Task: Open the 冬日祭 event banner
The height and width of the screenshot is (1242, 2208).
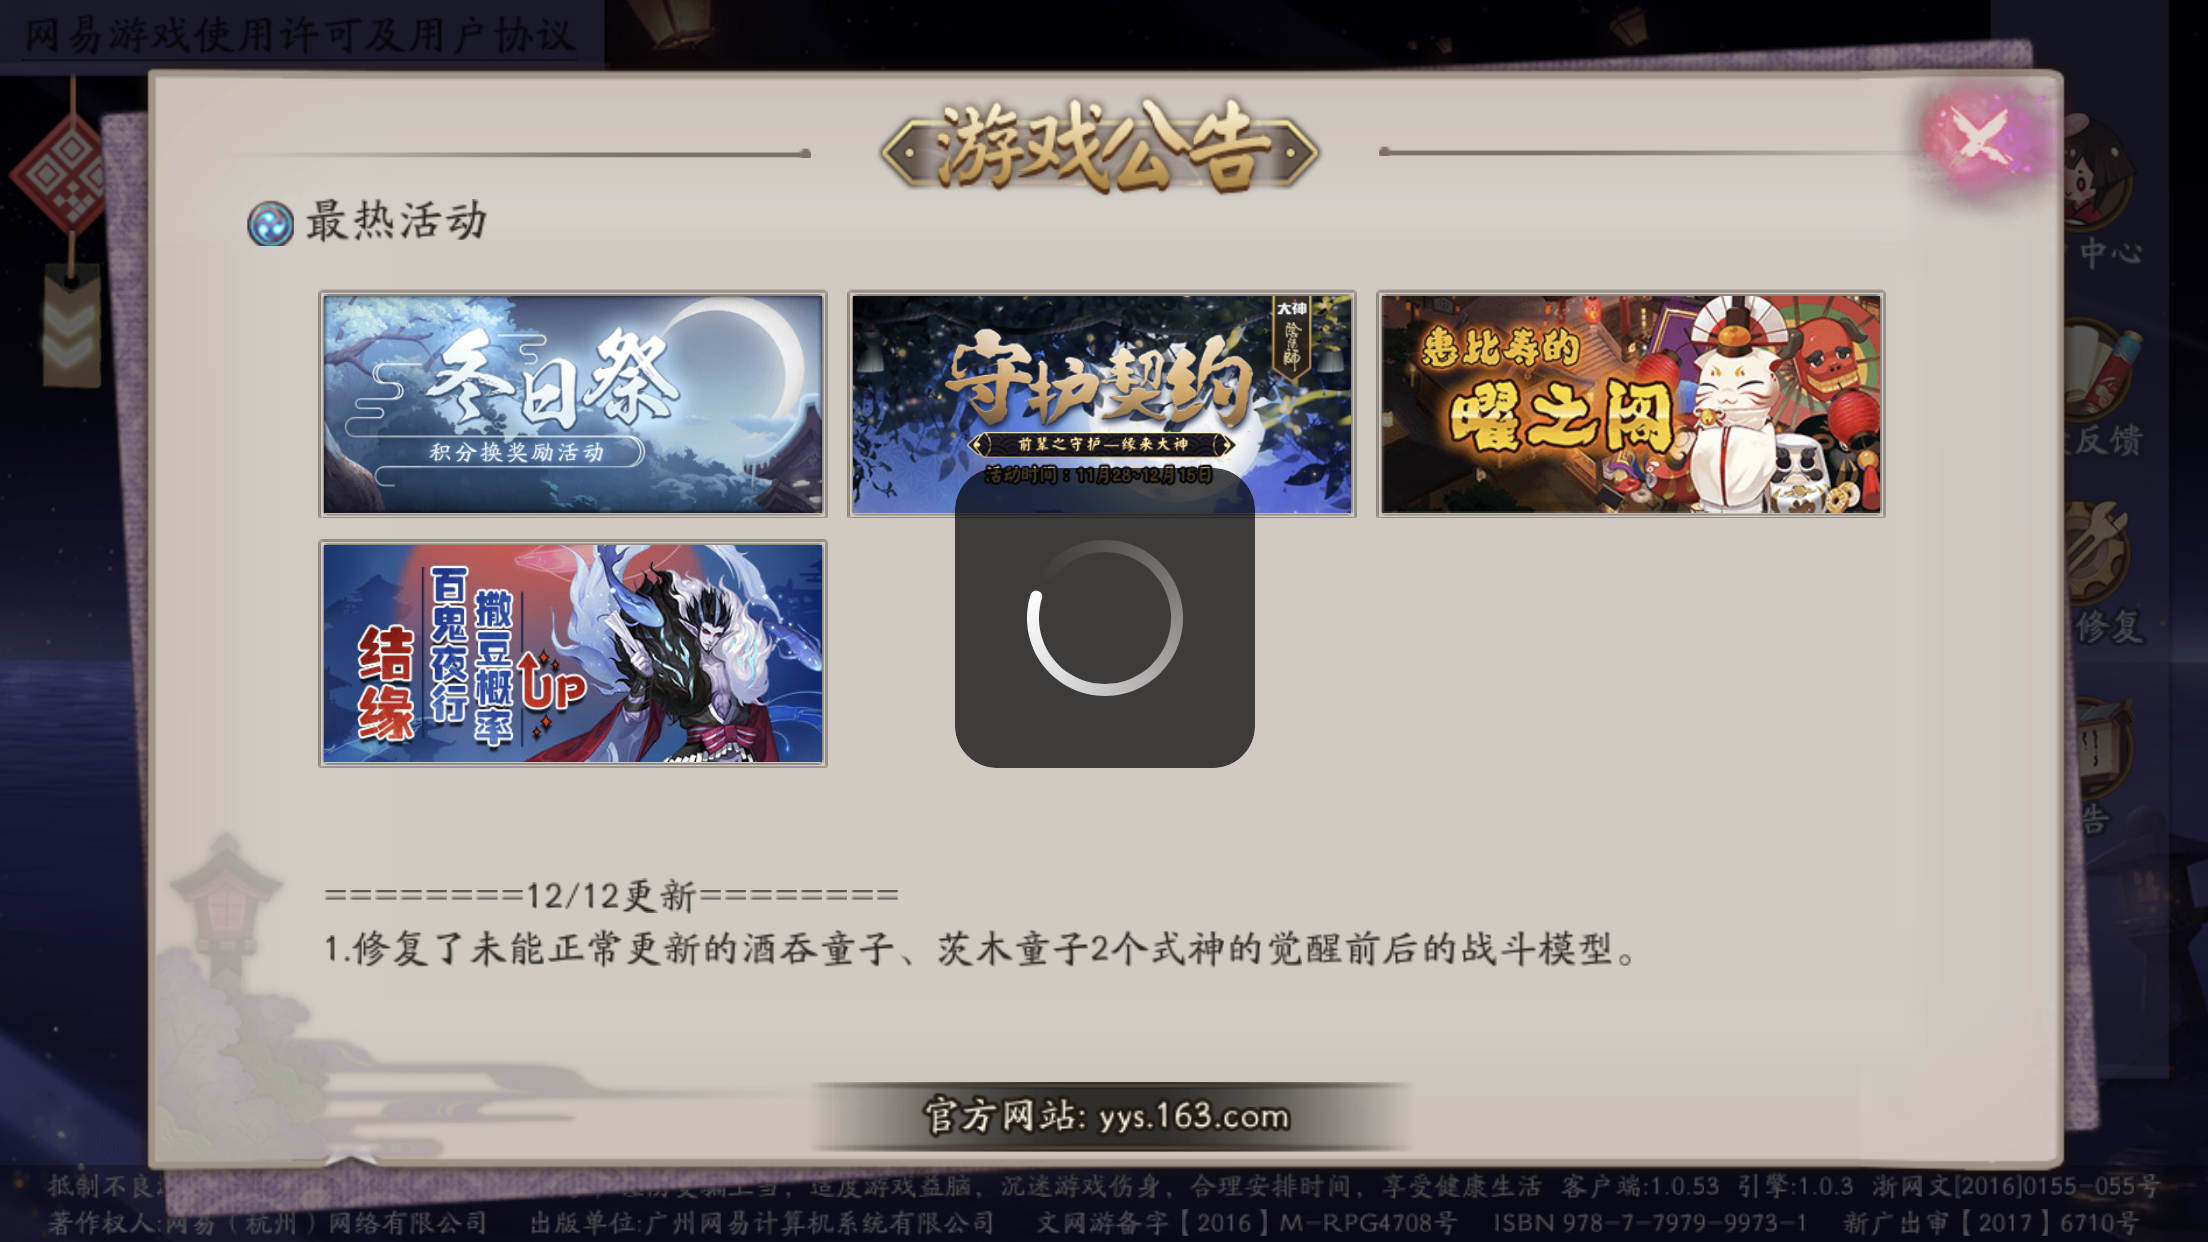Action: (573, 404)
